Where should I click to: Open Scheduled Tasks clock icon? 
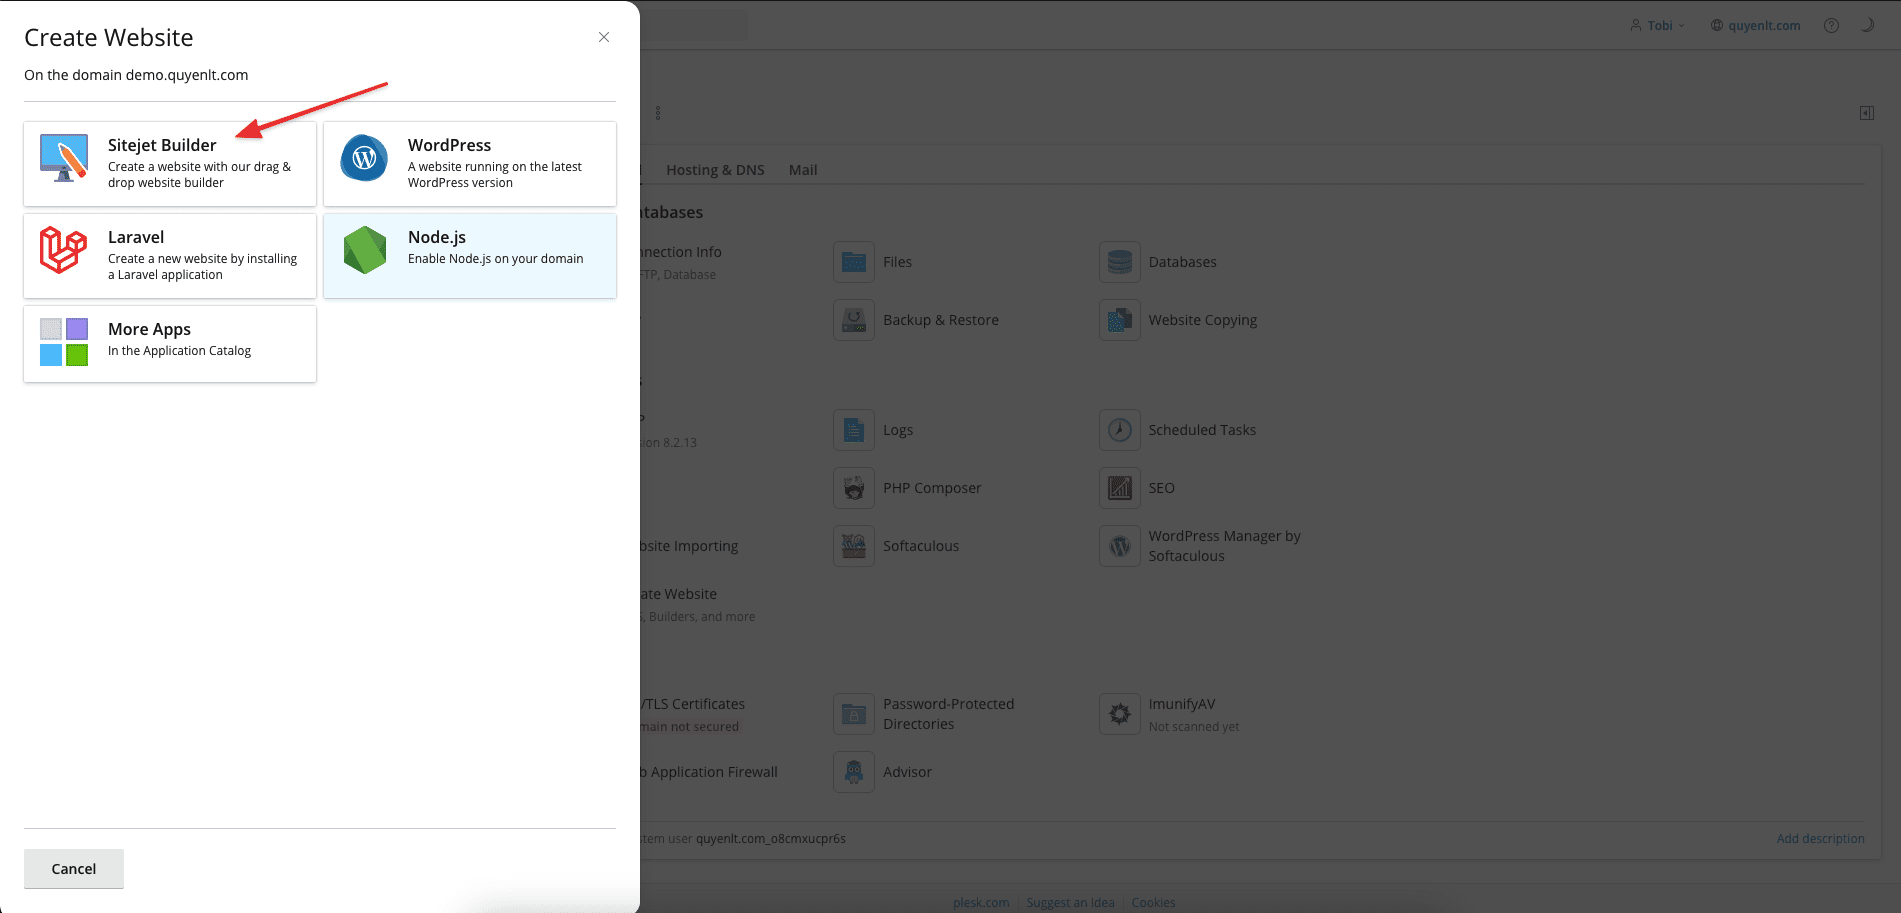point(1120,430)
